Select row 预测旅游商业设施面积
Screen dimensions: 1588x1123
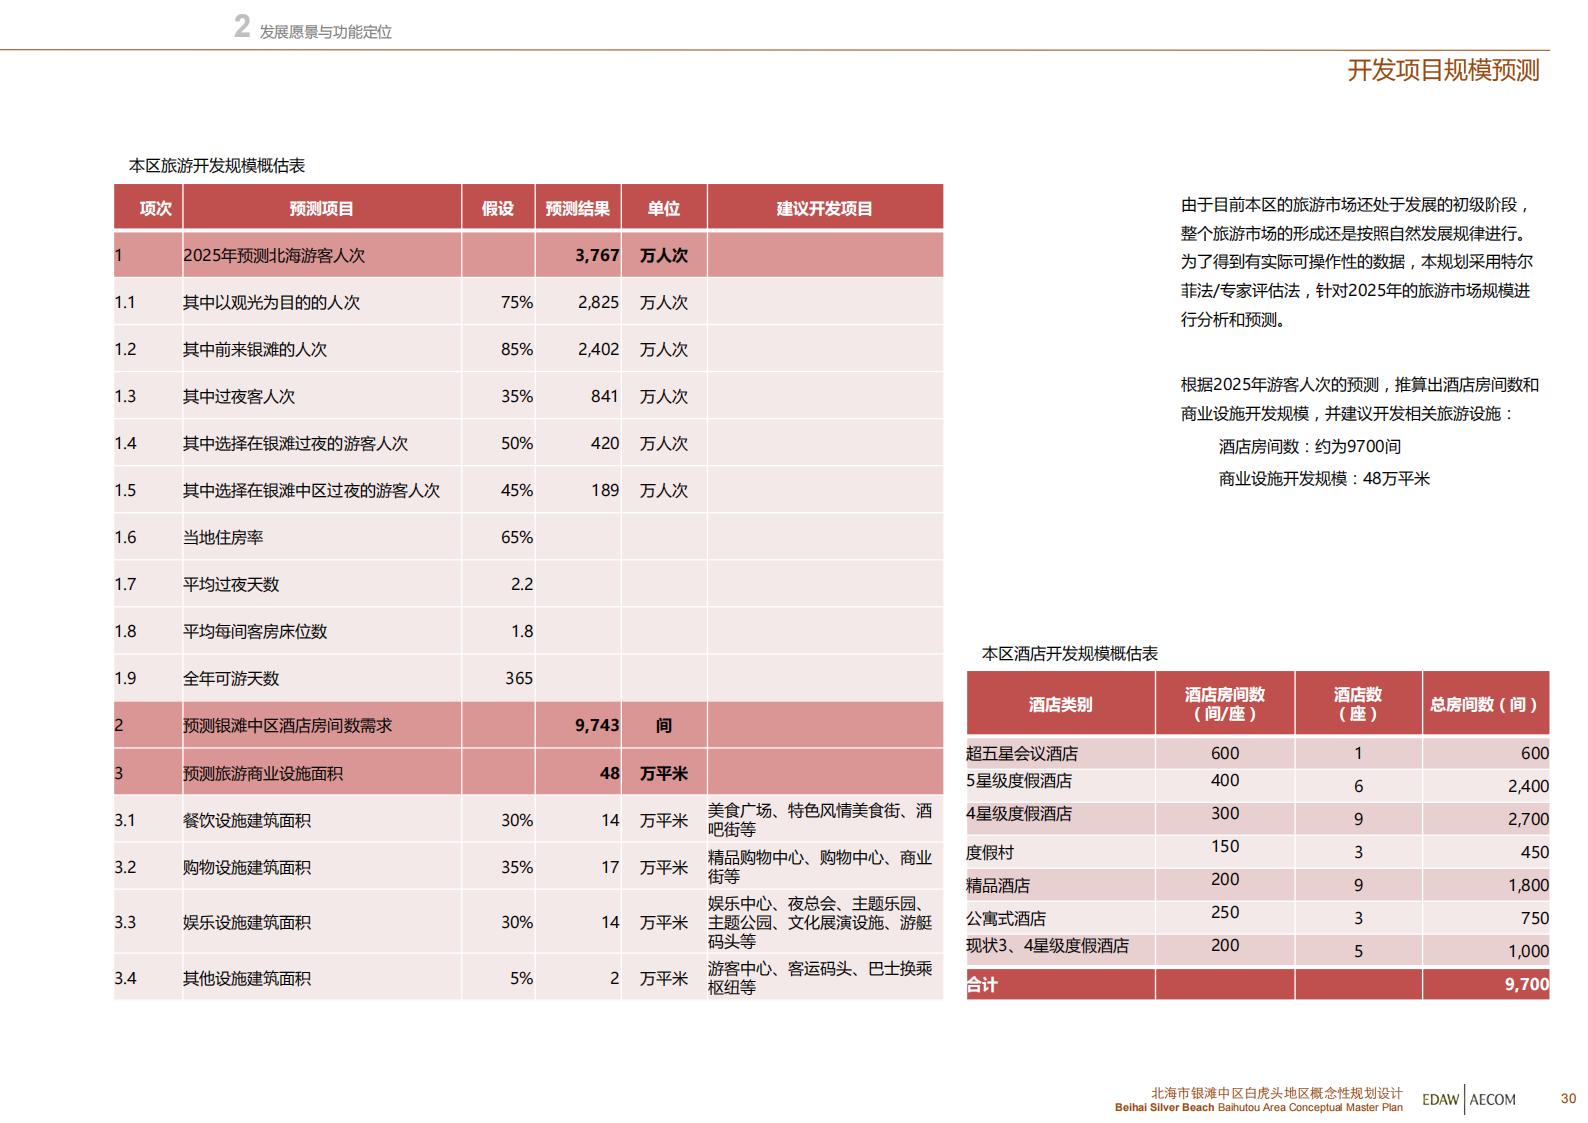tap(528, 773)
